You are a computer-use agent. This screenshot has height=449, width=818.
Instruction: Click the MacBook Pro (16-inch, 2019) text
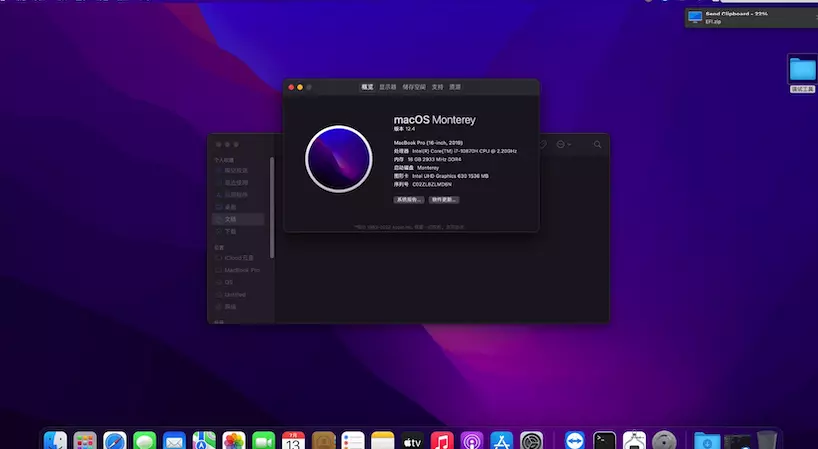(428, 143)
